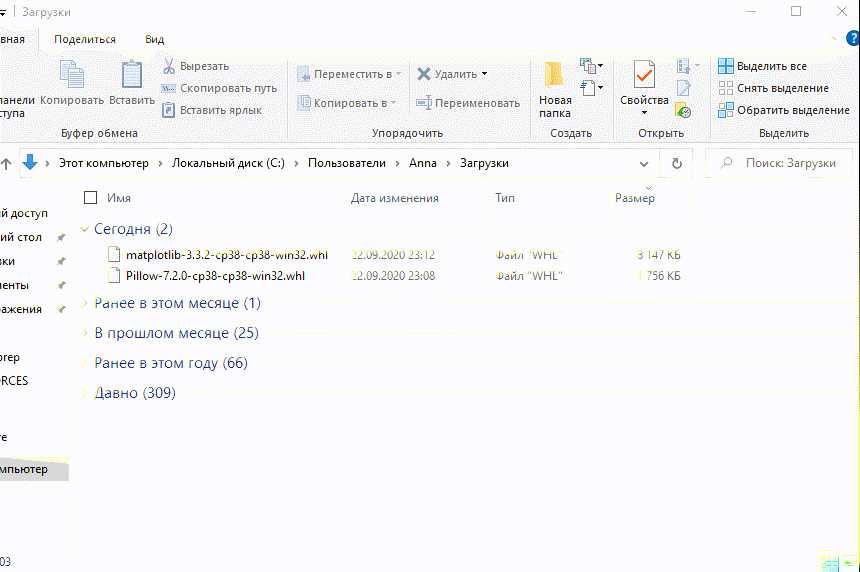Click Этот компьютер in address path
The image size is (860, 572).
pos(104,163)
